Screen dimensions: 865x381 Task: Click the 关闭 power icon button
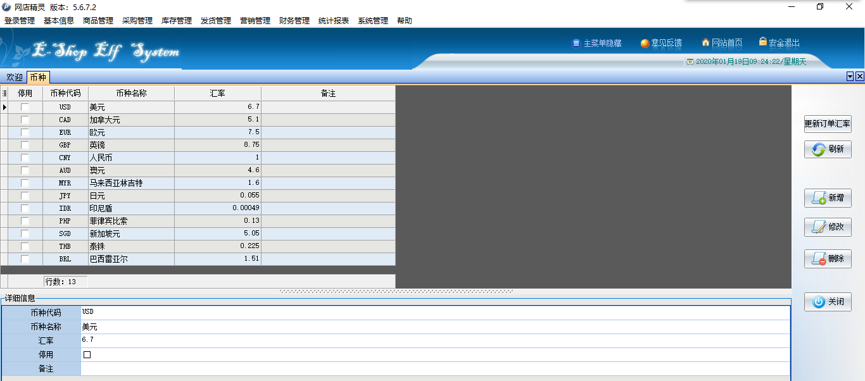pyautogui.click(x=827, y=302)
